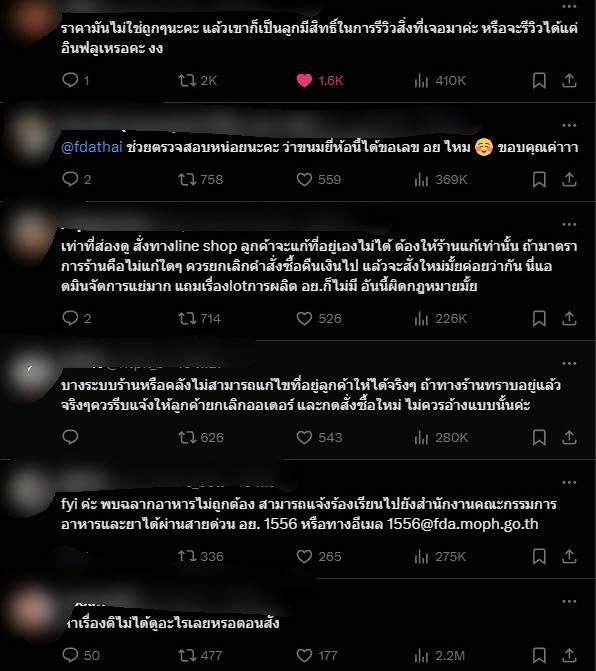Unlike the tweet with 1.6K likes

pos(304,80)
